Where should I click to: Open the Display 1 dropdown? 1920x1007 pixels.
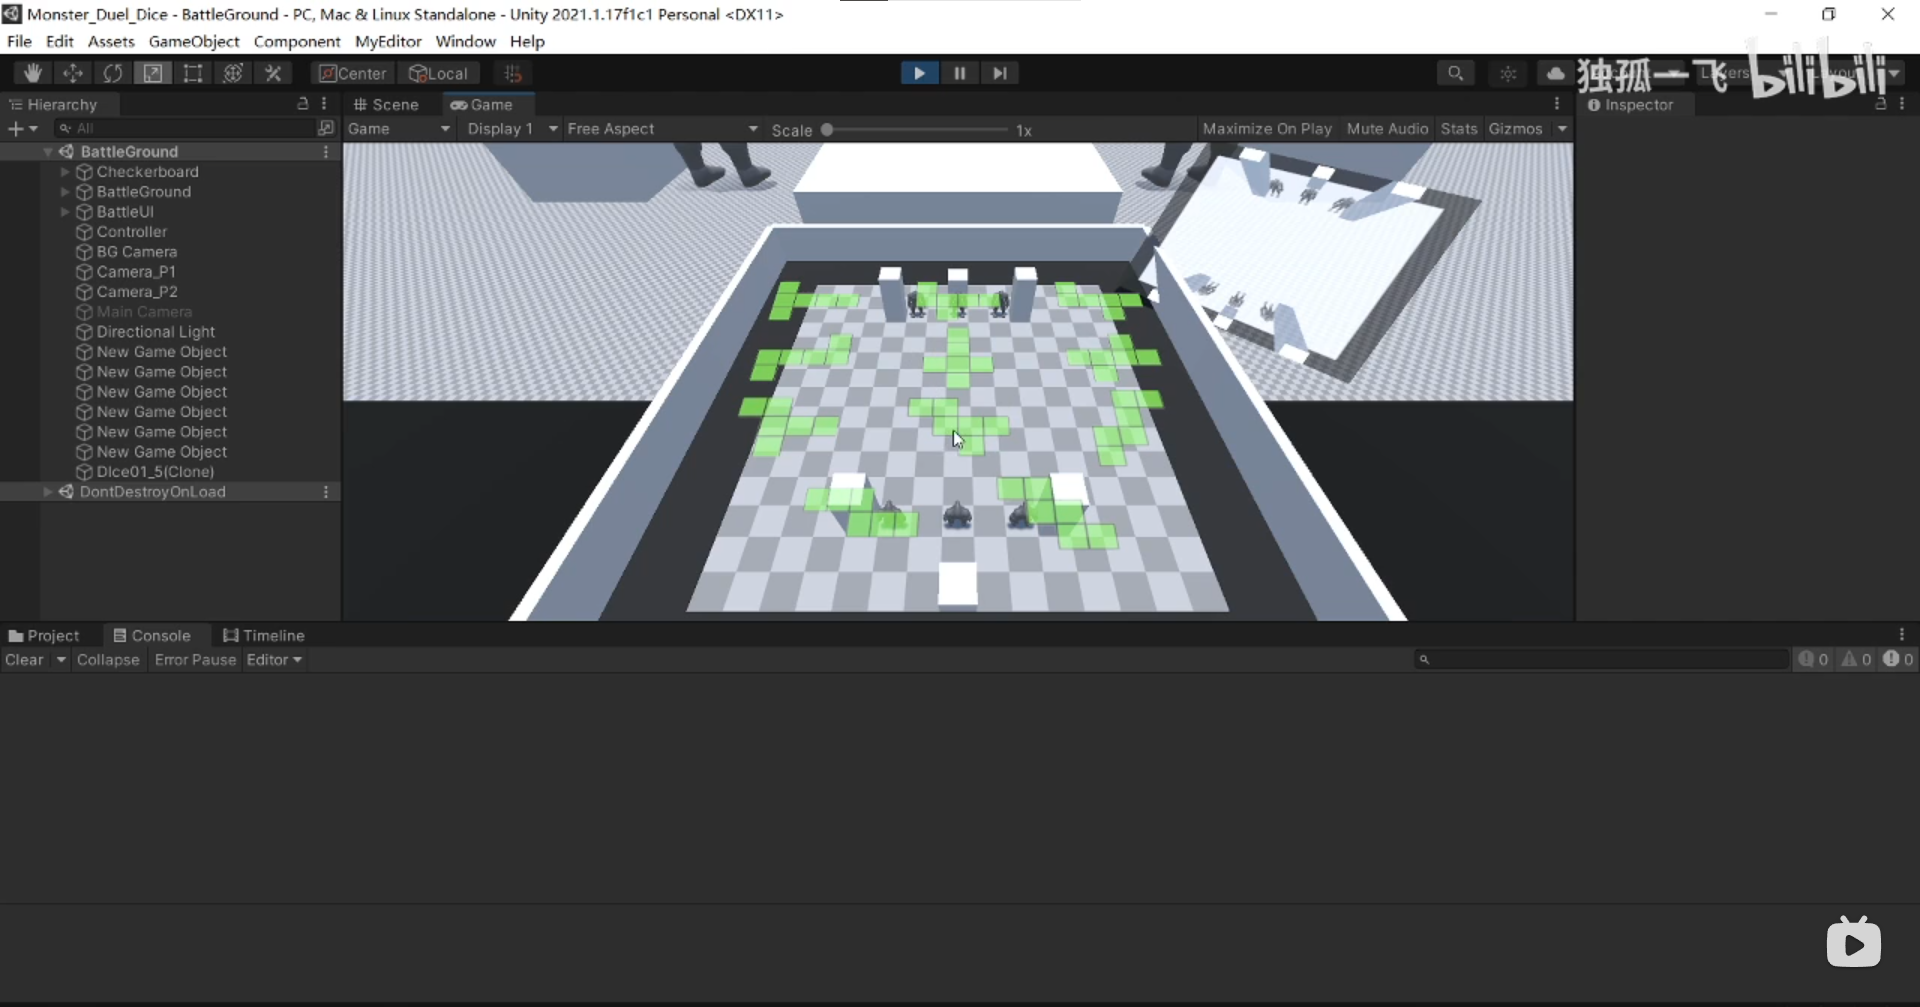pyautogui.click(x=511, y=129)
